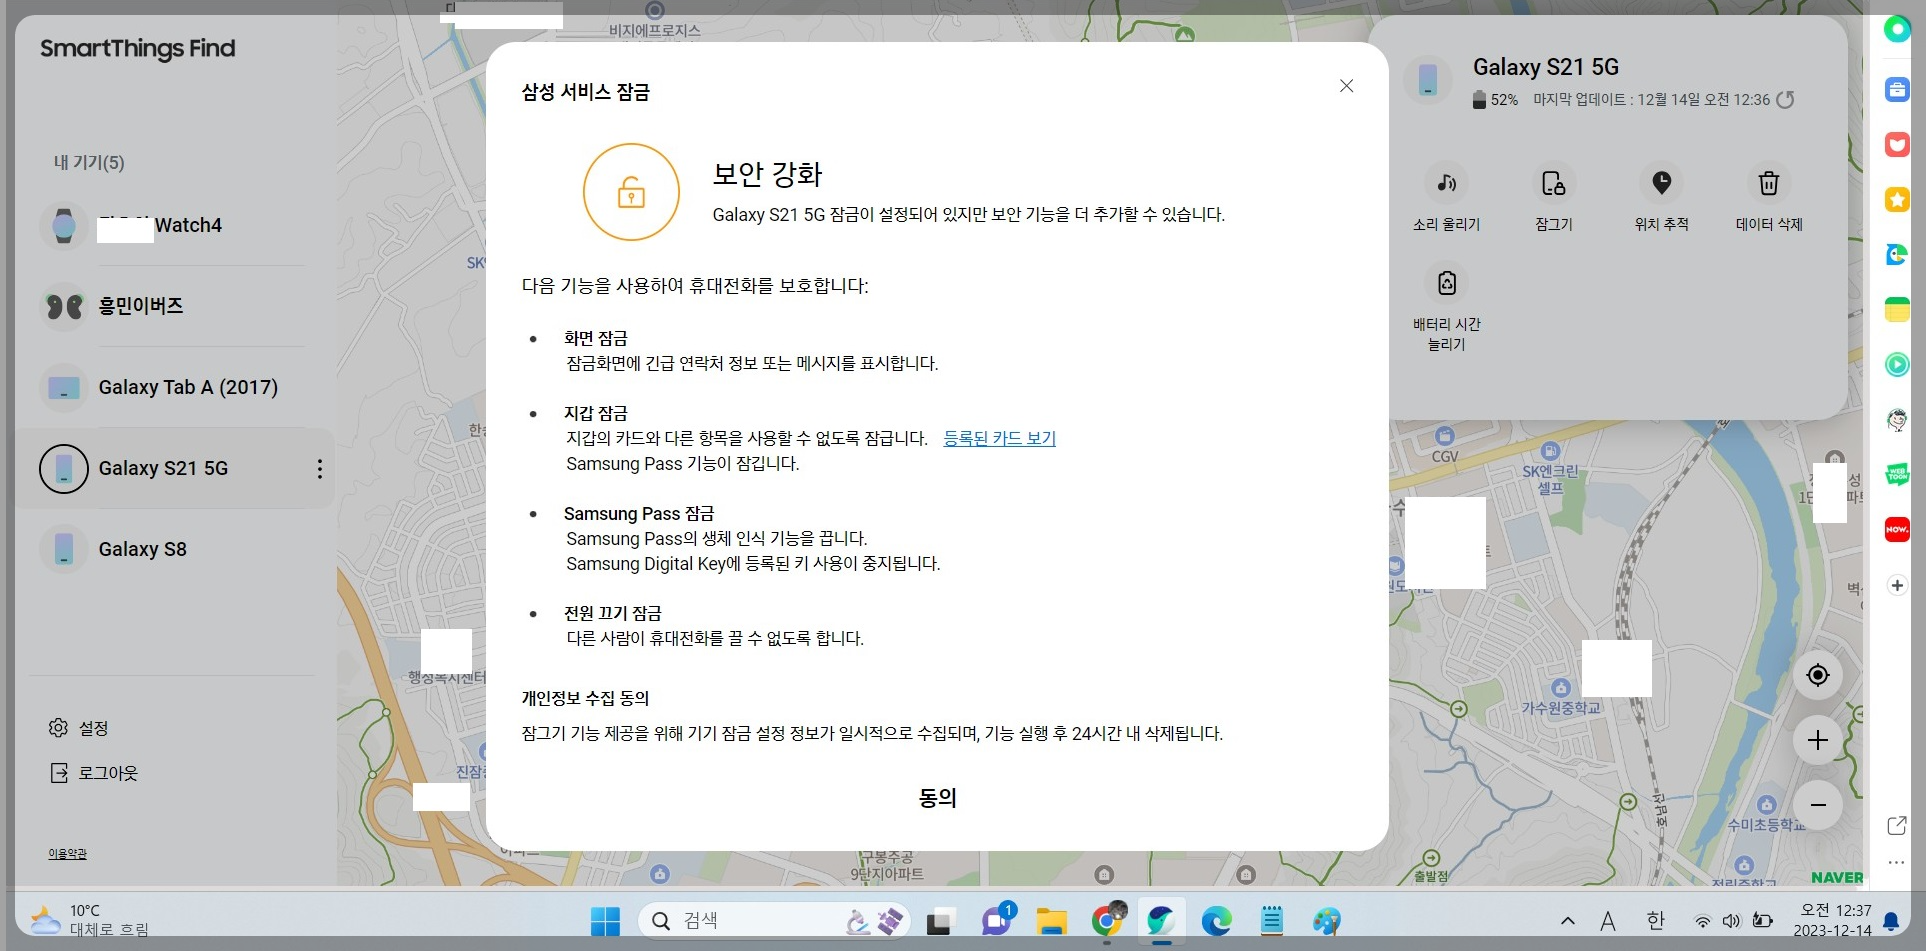Toggle the 한 Korean input mode
Screen dimensions: 1926x951
(1655, 921)
